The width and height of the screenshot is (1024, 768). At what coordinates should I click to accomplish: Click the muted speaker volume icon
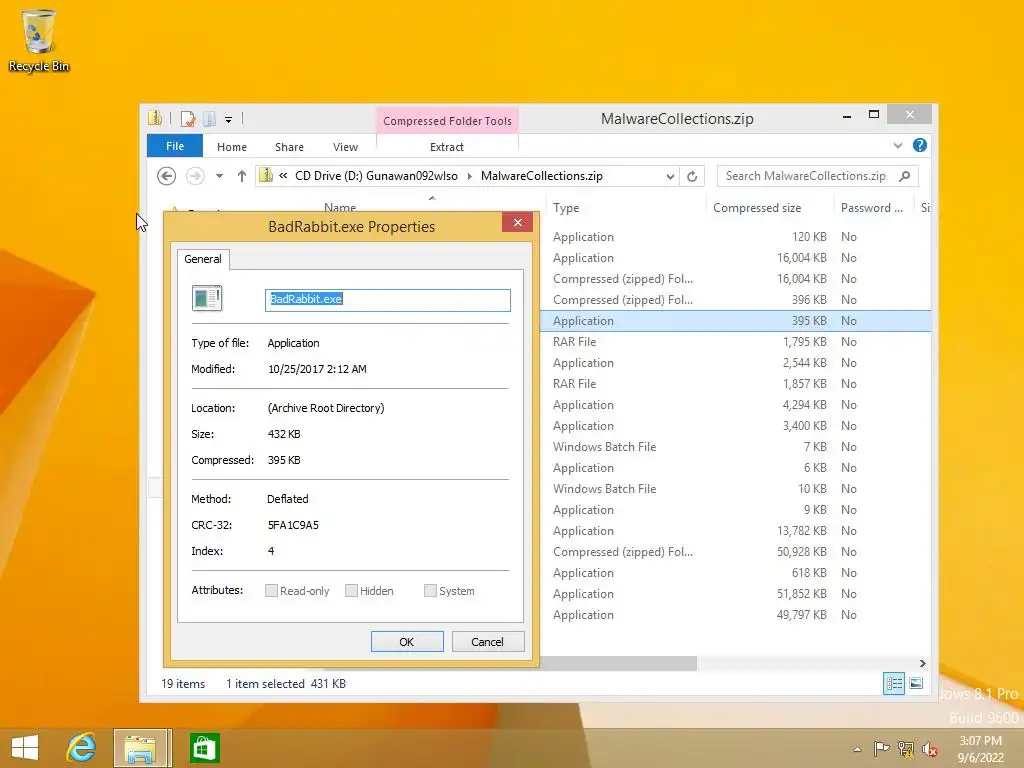(x=929, y=749)
